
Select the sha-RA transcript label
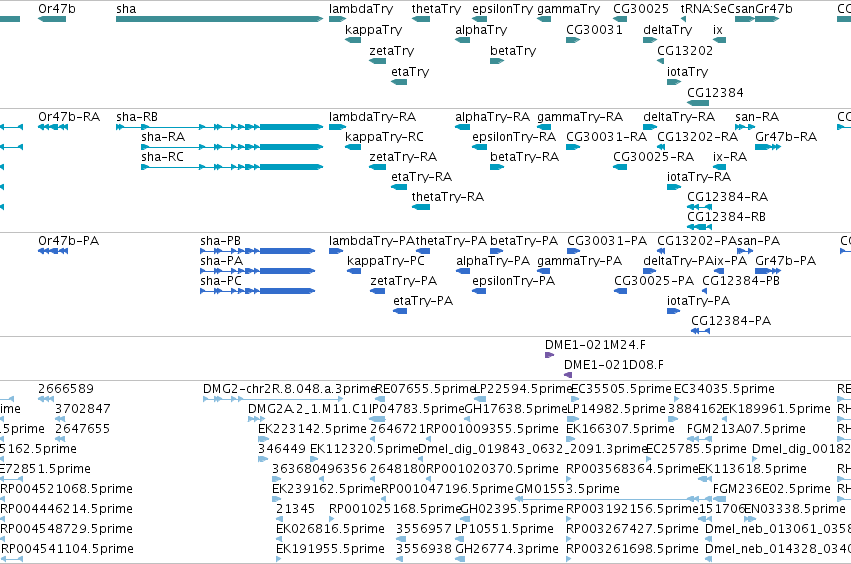(163, 137)
